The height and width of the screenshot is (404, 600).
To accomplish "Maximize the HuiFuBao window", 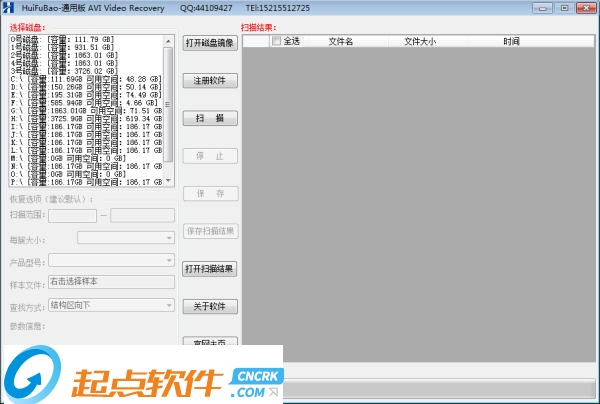I will pos(564,8).
